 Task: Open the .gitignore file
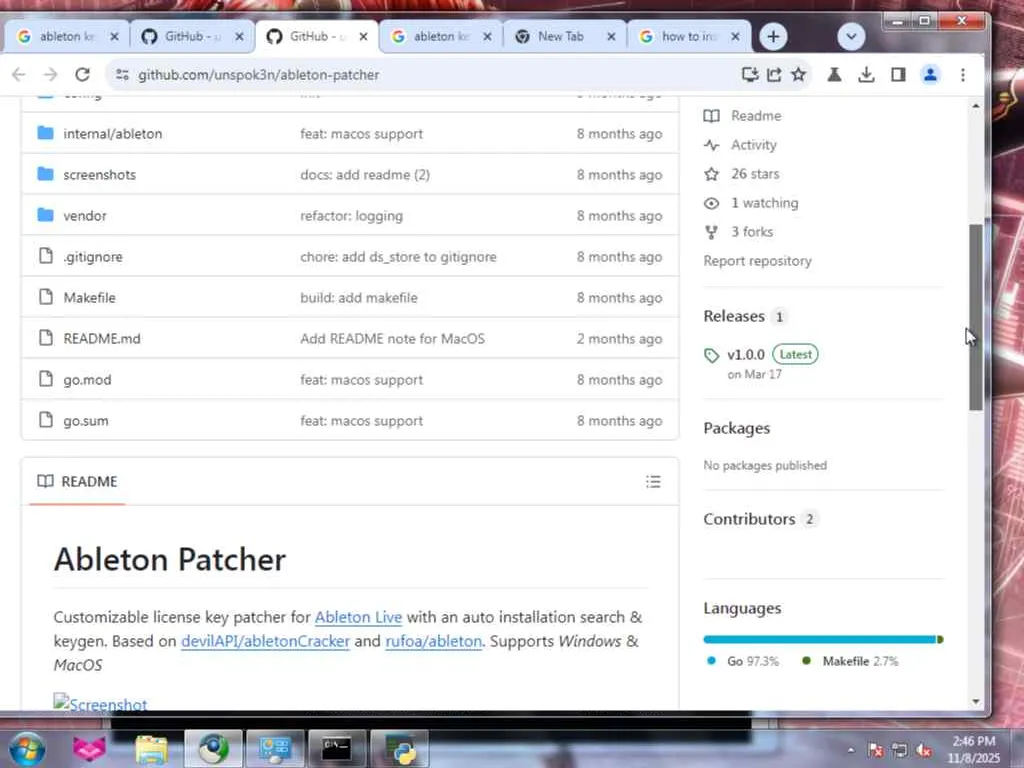point(93,257)
